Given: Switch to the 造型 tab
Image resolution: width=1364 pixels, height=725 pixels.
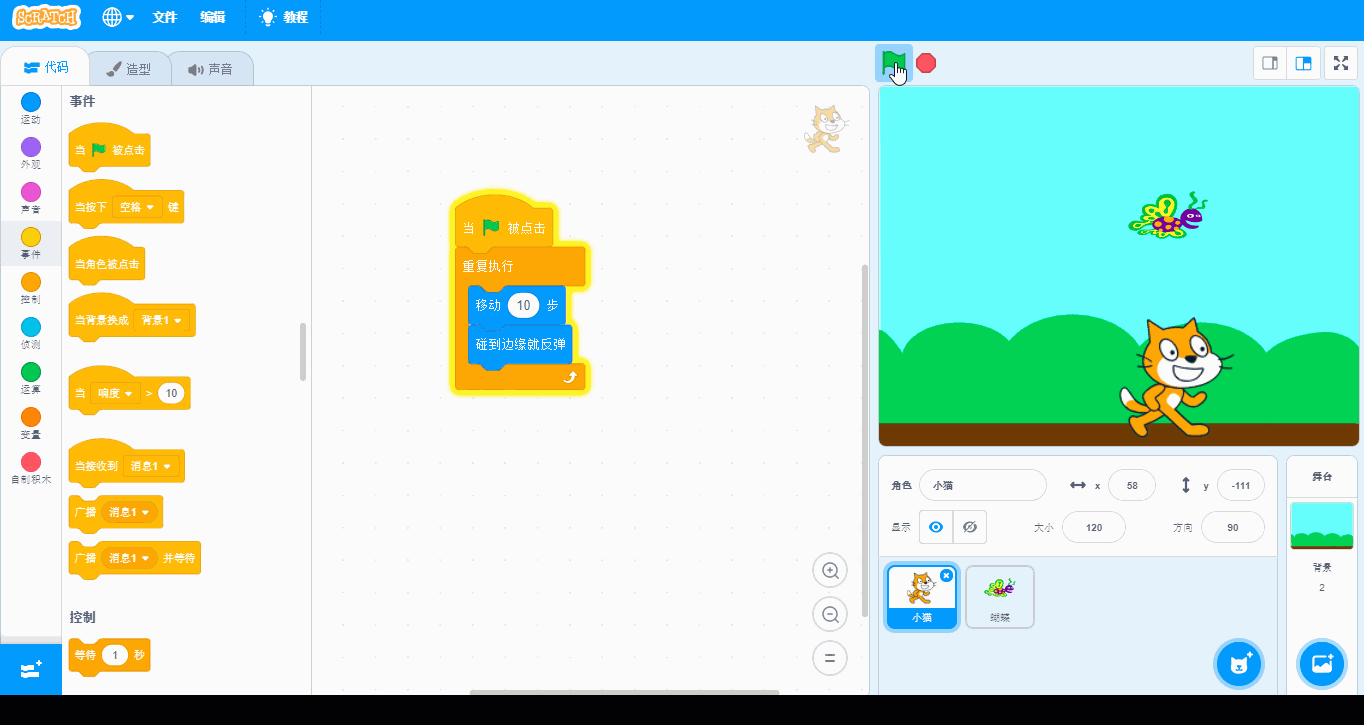Looking at the screenshot, I should pyautogui.click(x=129, y=69).
